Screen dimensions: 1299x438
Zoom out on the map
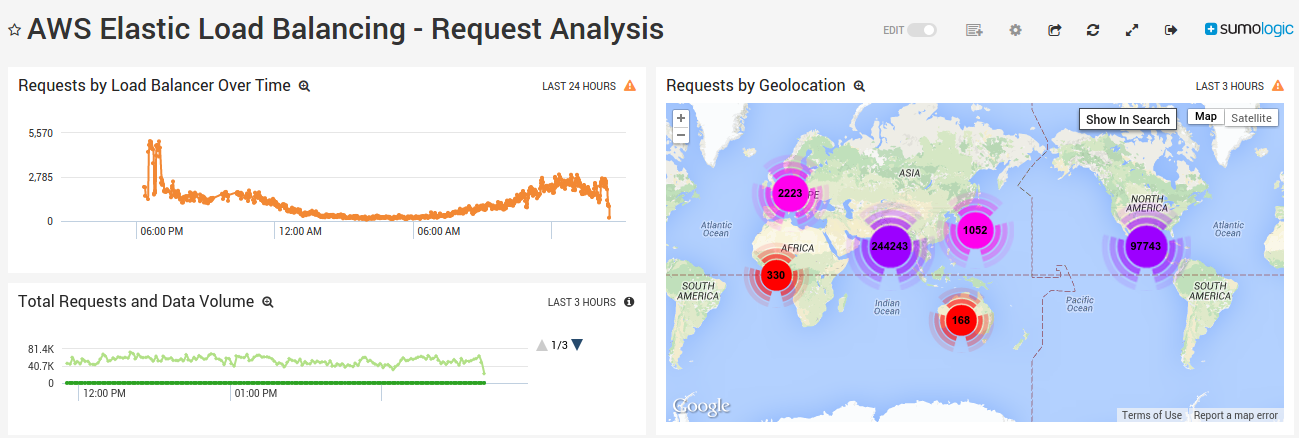[681, 134]
